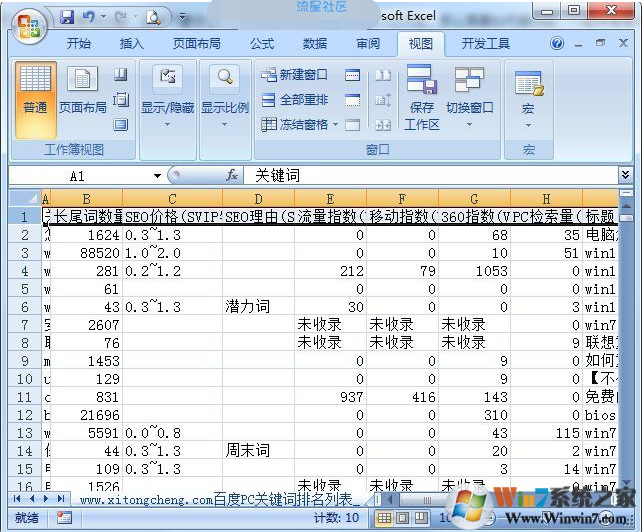Switch to 页面布局 view in workbook views
The height and width of the screenshot is (532, 643).
click(82, 90)
